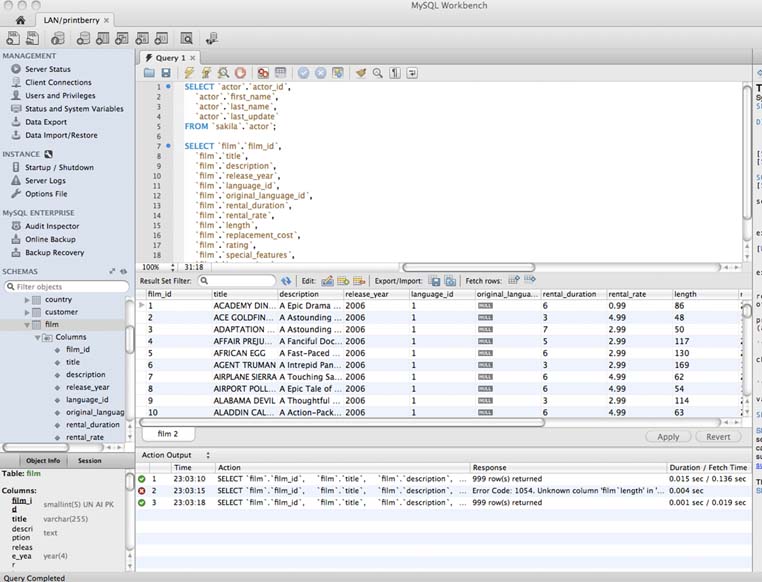Switch to the Object Info tab
The width and height of the screenshot is (762, 582).
click(x=43, y=461)
